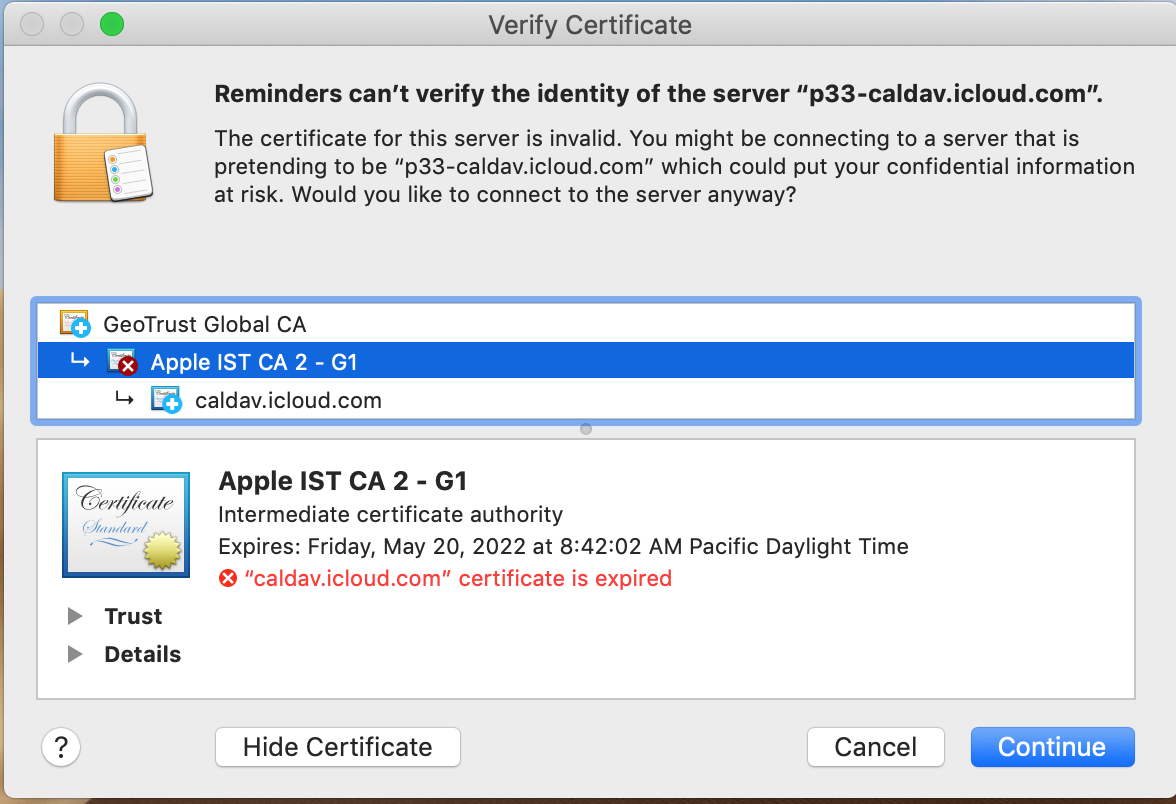
Task: Click the split-view divider handle dot
Action: tap(586, 429)
